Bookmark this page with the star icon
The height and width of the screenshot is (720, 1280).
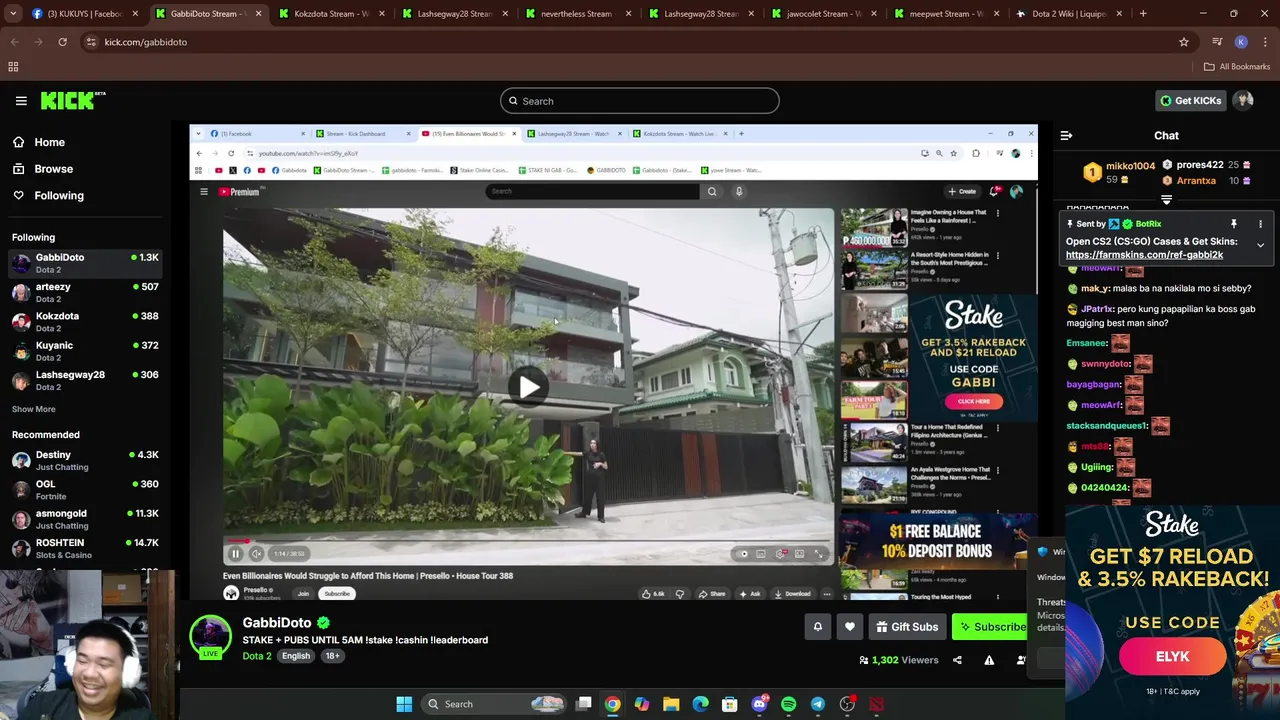pyautogui.click(x=1184, y=42)
